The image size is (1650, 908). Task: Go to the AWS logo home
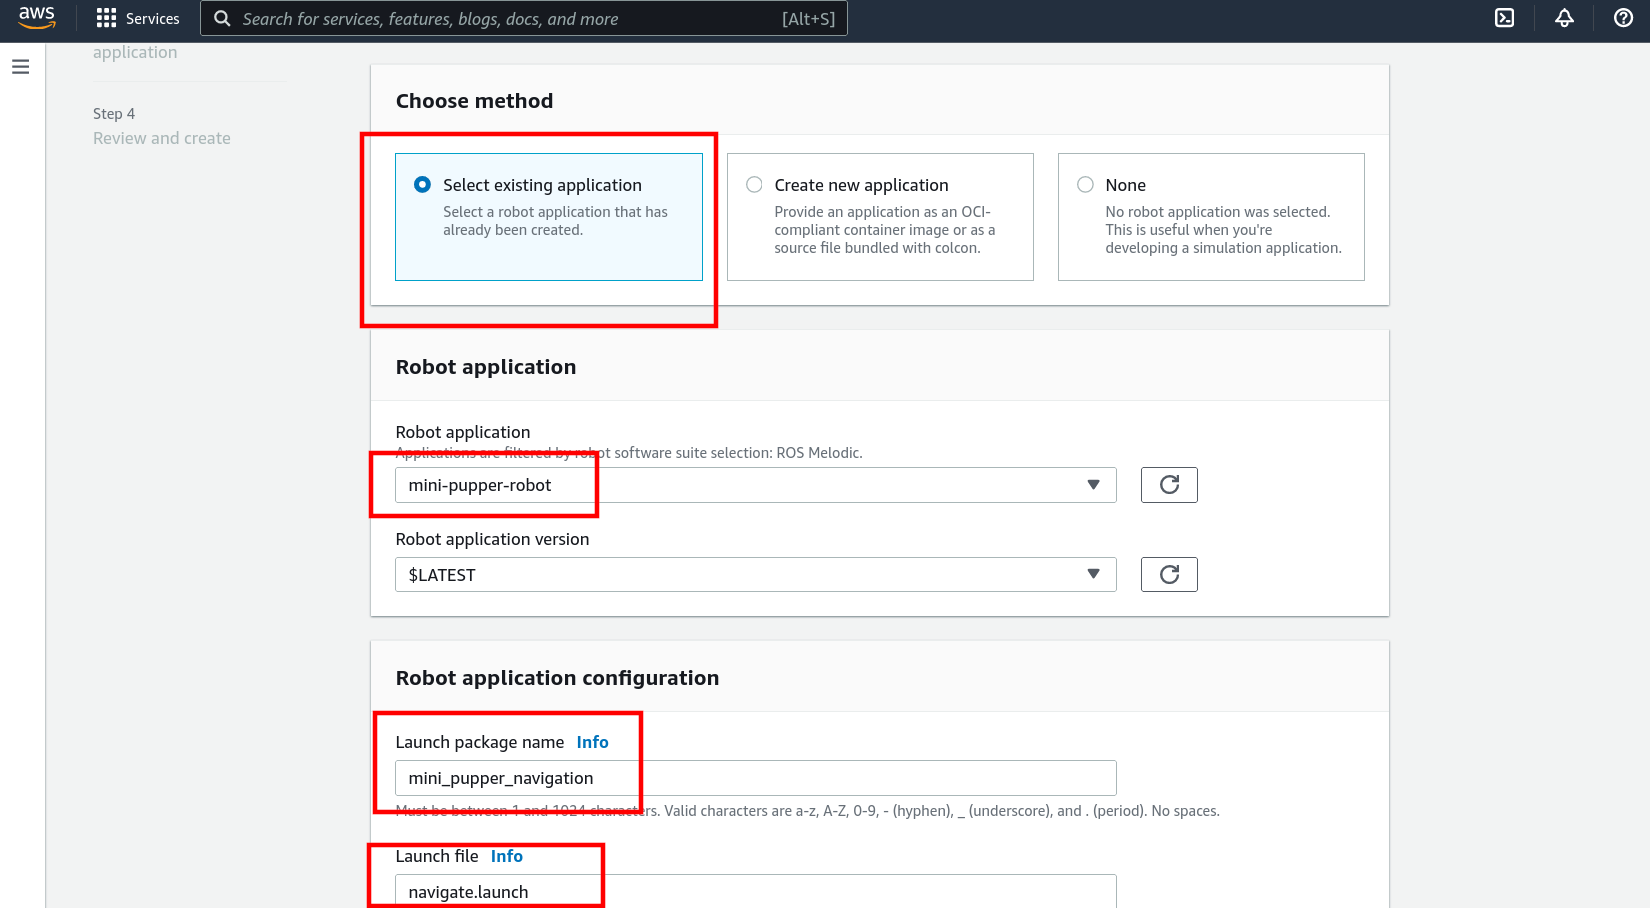pos(37,18)
